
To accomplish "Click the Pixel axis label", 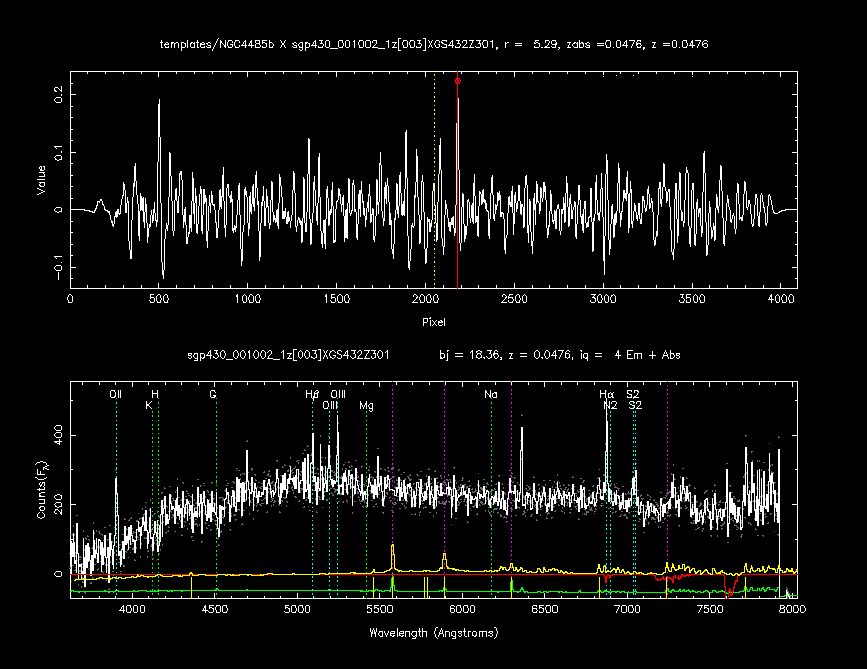I will click(x=433, y=322).
